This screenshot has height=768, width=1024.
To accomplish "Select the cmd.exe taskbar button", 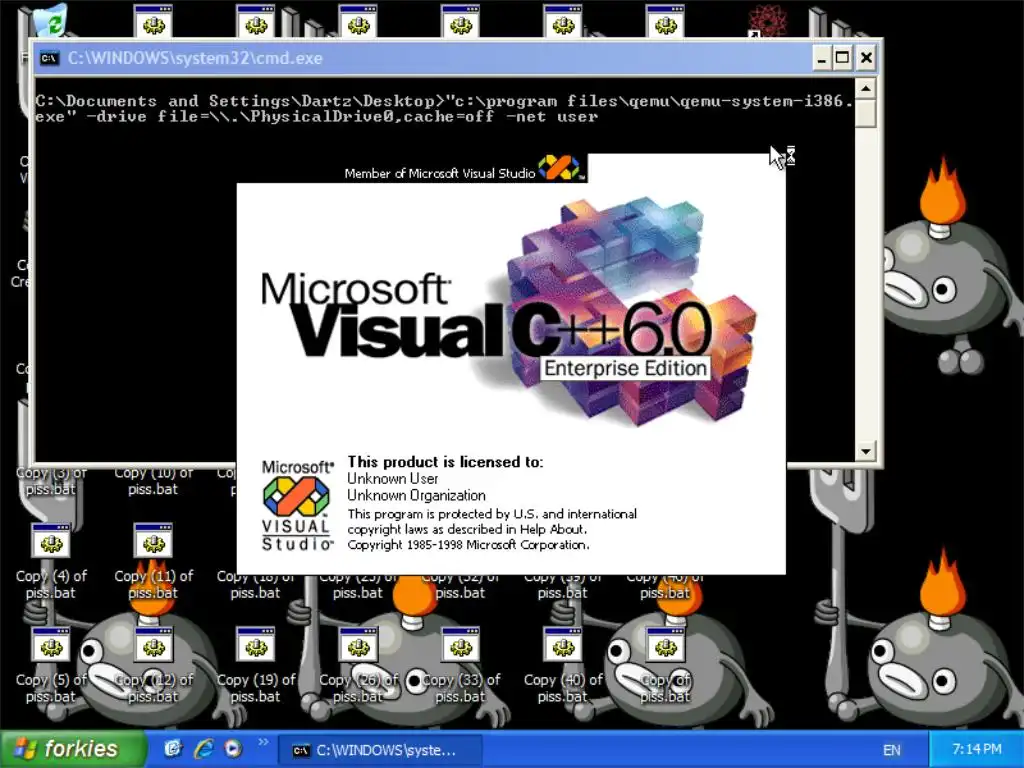I will point(381,750).
